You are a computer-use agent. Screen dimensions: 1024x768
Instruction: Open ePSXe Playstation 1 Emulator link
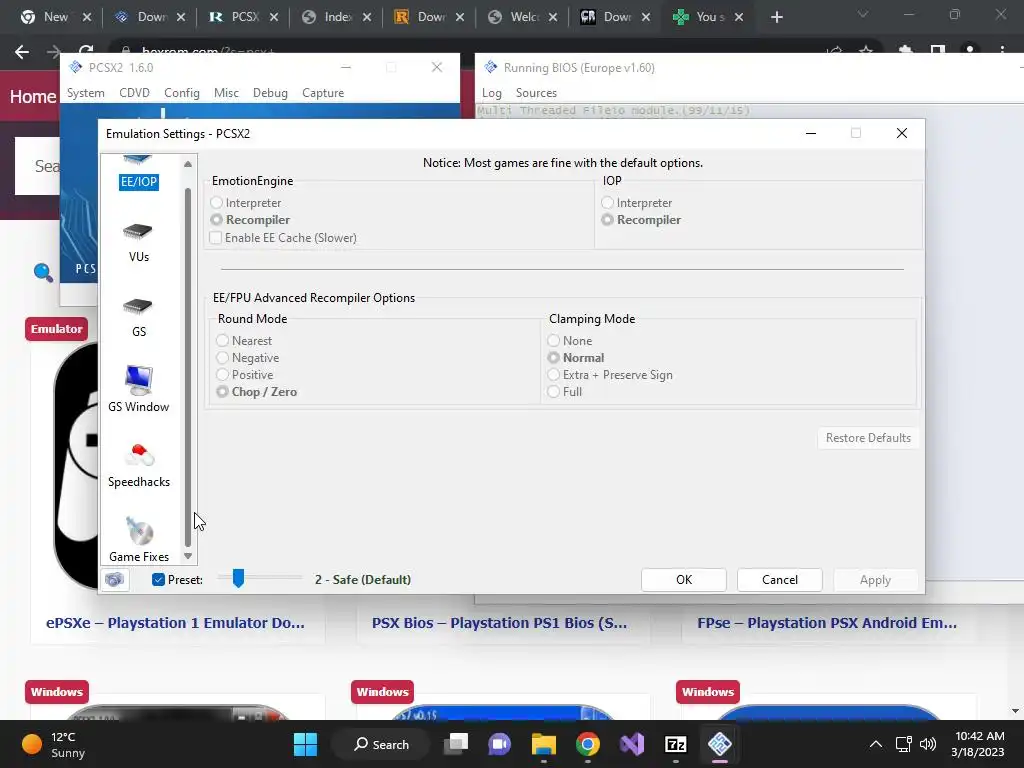[175, 622]
